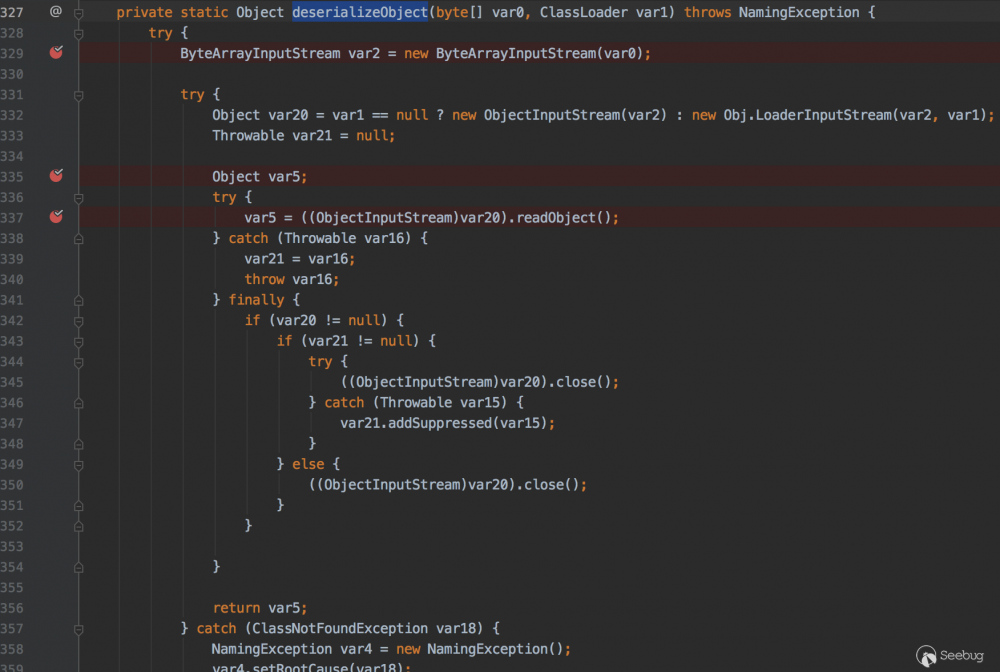Collapse the try block starting at line 331
Viewport: 1000px width, 672px height.
tap(78, 94)
